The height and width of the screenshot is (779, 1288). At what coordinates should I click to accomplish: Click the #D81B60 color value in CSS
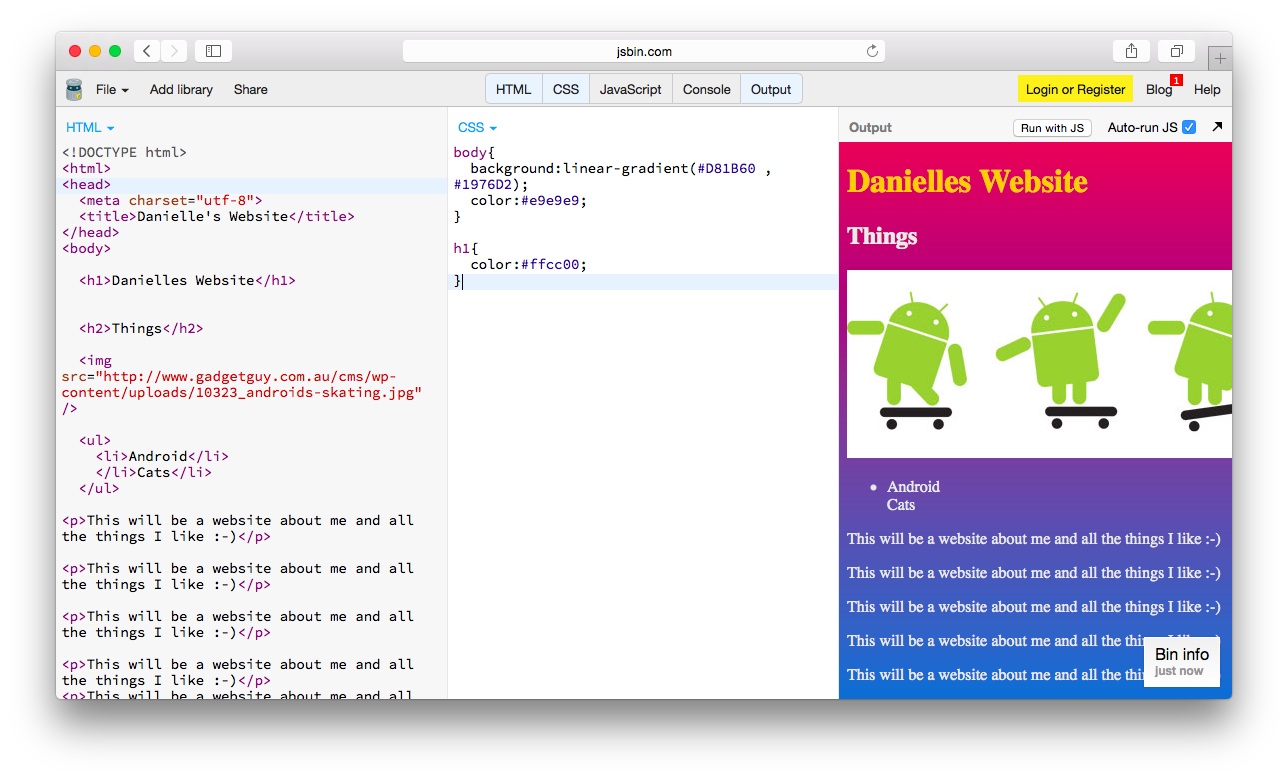(726, 168)
